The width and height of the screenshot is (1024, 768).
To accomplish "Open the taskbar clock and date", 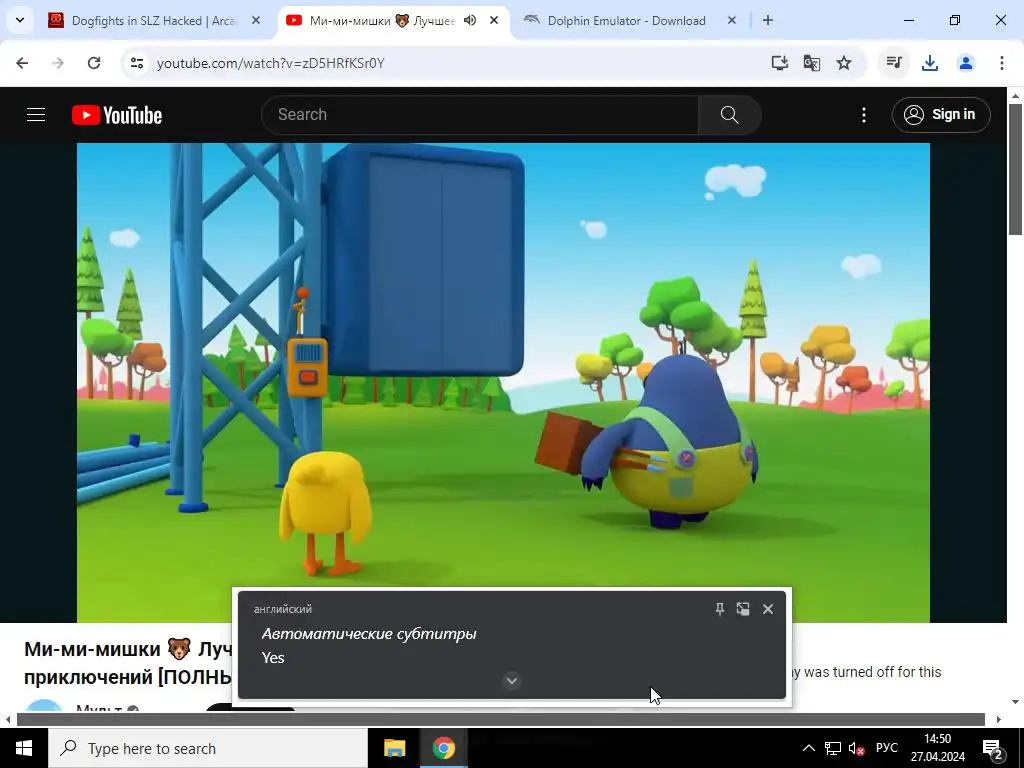I will [x=938, y=748].
